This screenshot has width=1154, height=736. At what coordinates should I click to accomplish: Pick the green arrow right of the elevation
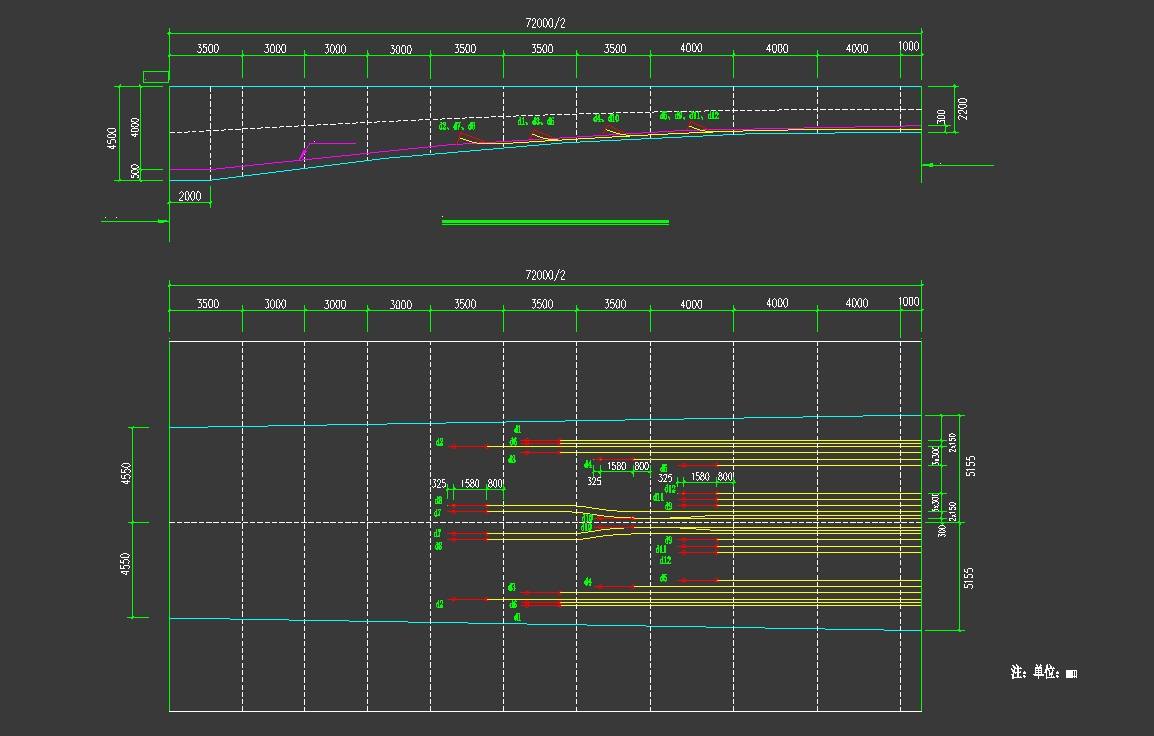[958, 165]
